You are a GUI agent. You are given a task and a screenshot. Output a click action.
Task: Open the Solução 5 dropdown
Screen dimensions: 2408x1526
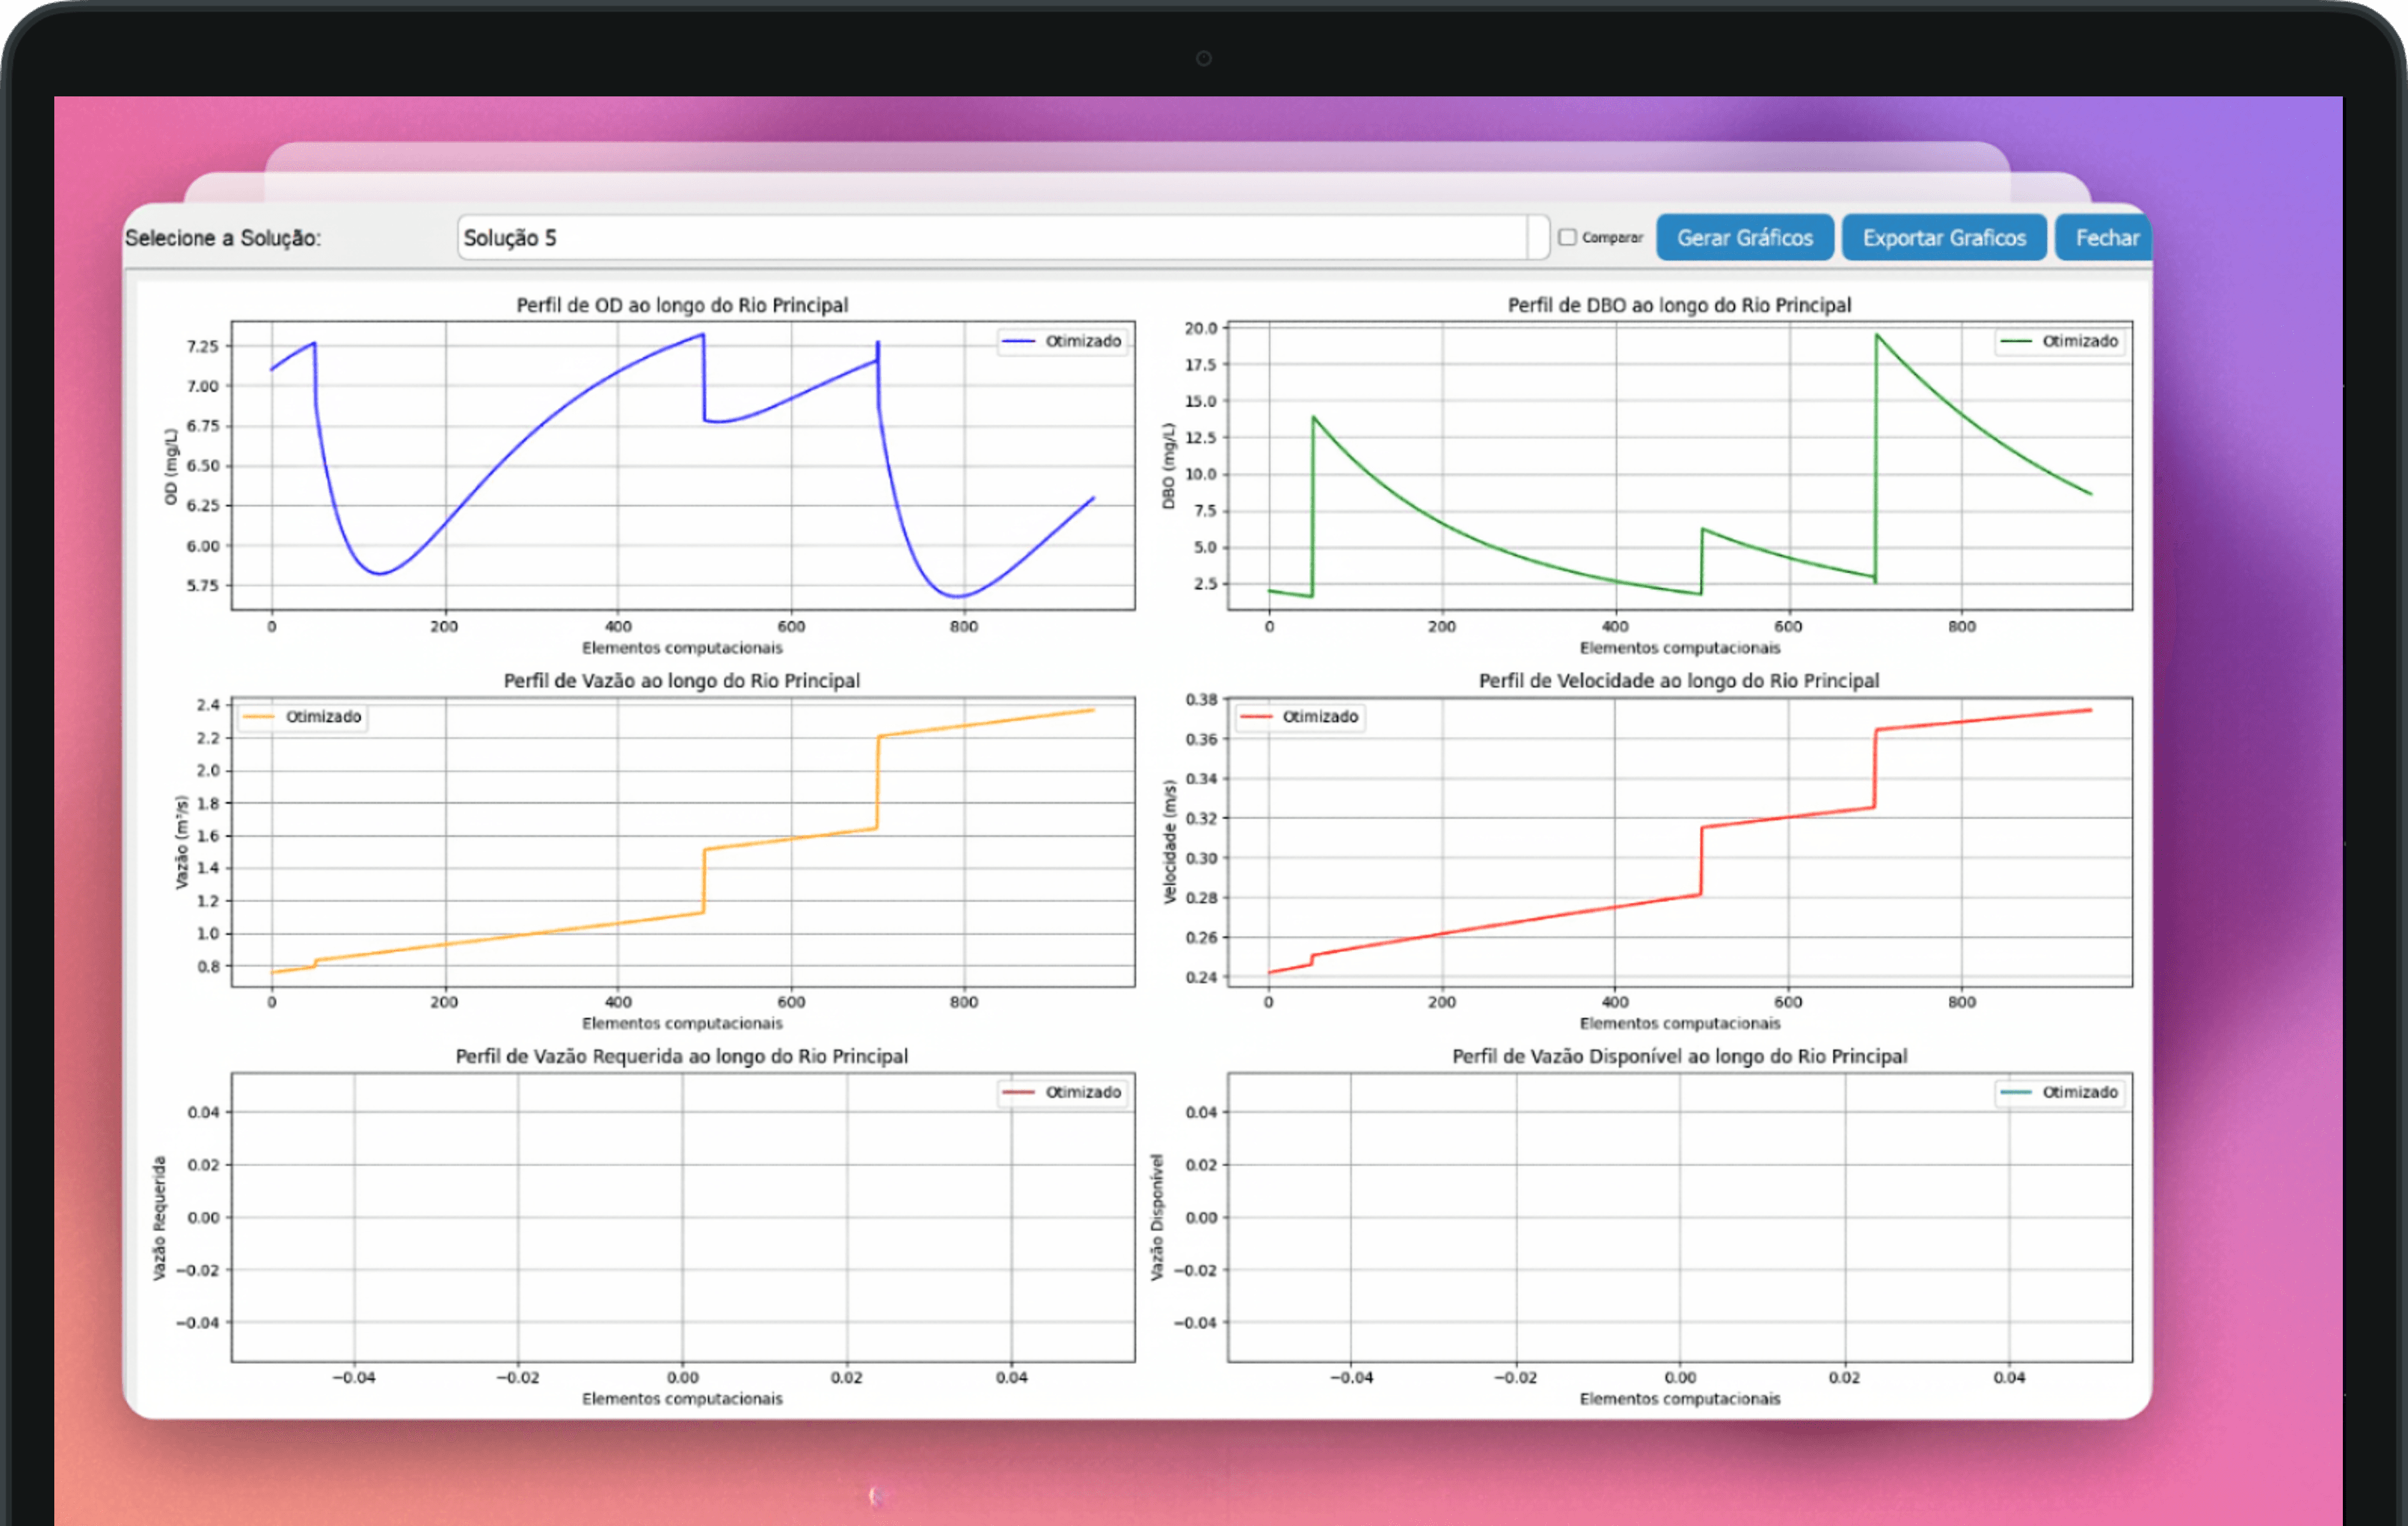coord(990,238)
